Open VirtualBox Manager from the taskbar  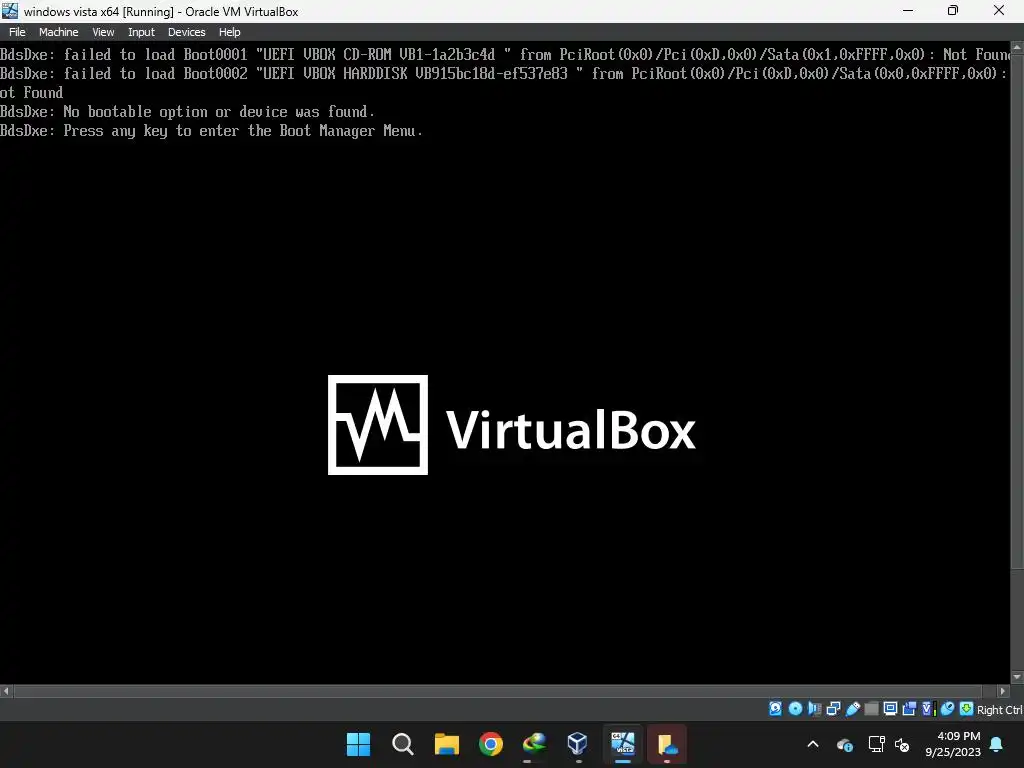click(578, 744)
